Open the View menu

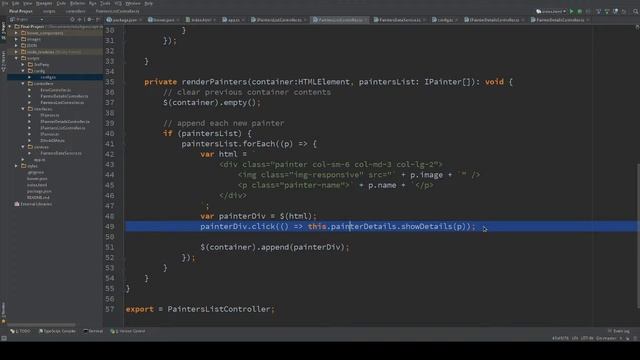(27, 3)
